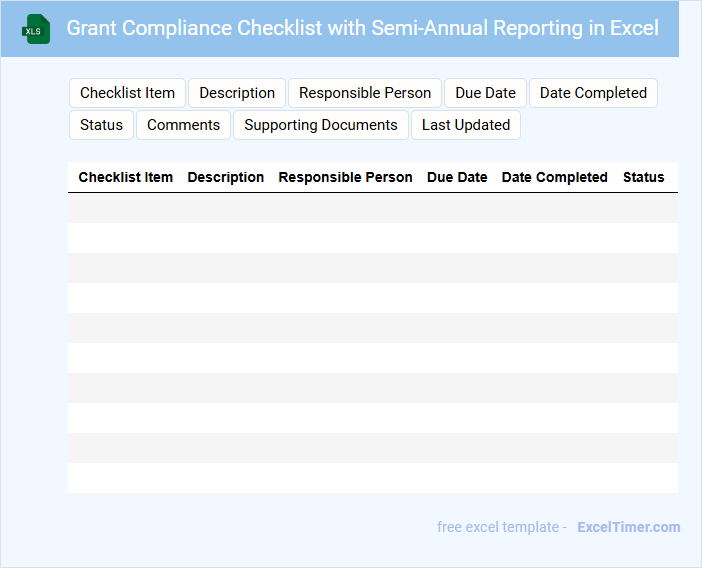702x568 pixels.
Task: Click the Due Date table column header
Action: coord(457,177)
